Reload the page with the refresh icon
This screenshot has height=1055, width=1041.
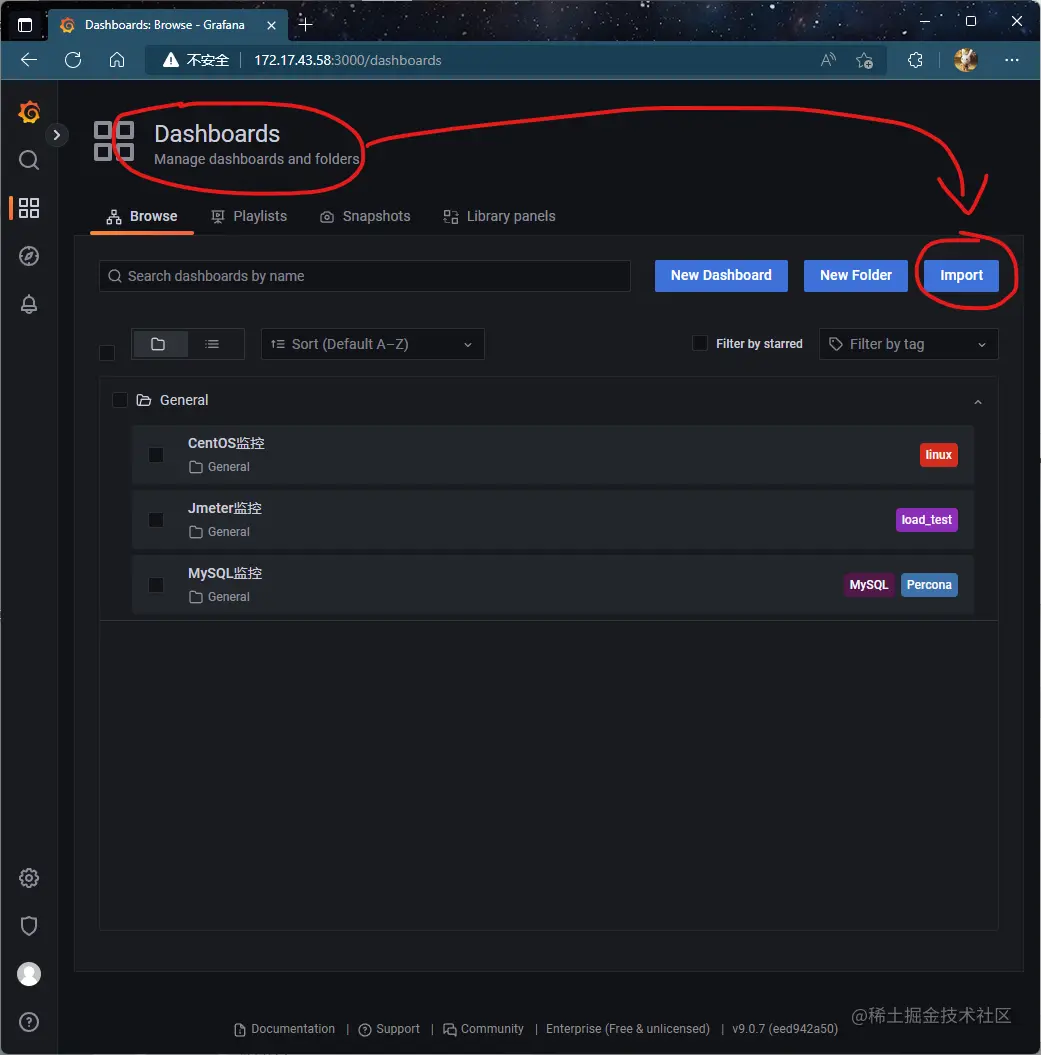click(73, 60)
